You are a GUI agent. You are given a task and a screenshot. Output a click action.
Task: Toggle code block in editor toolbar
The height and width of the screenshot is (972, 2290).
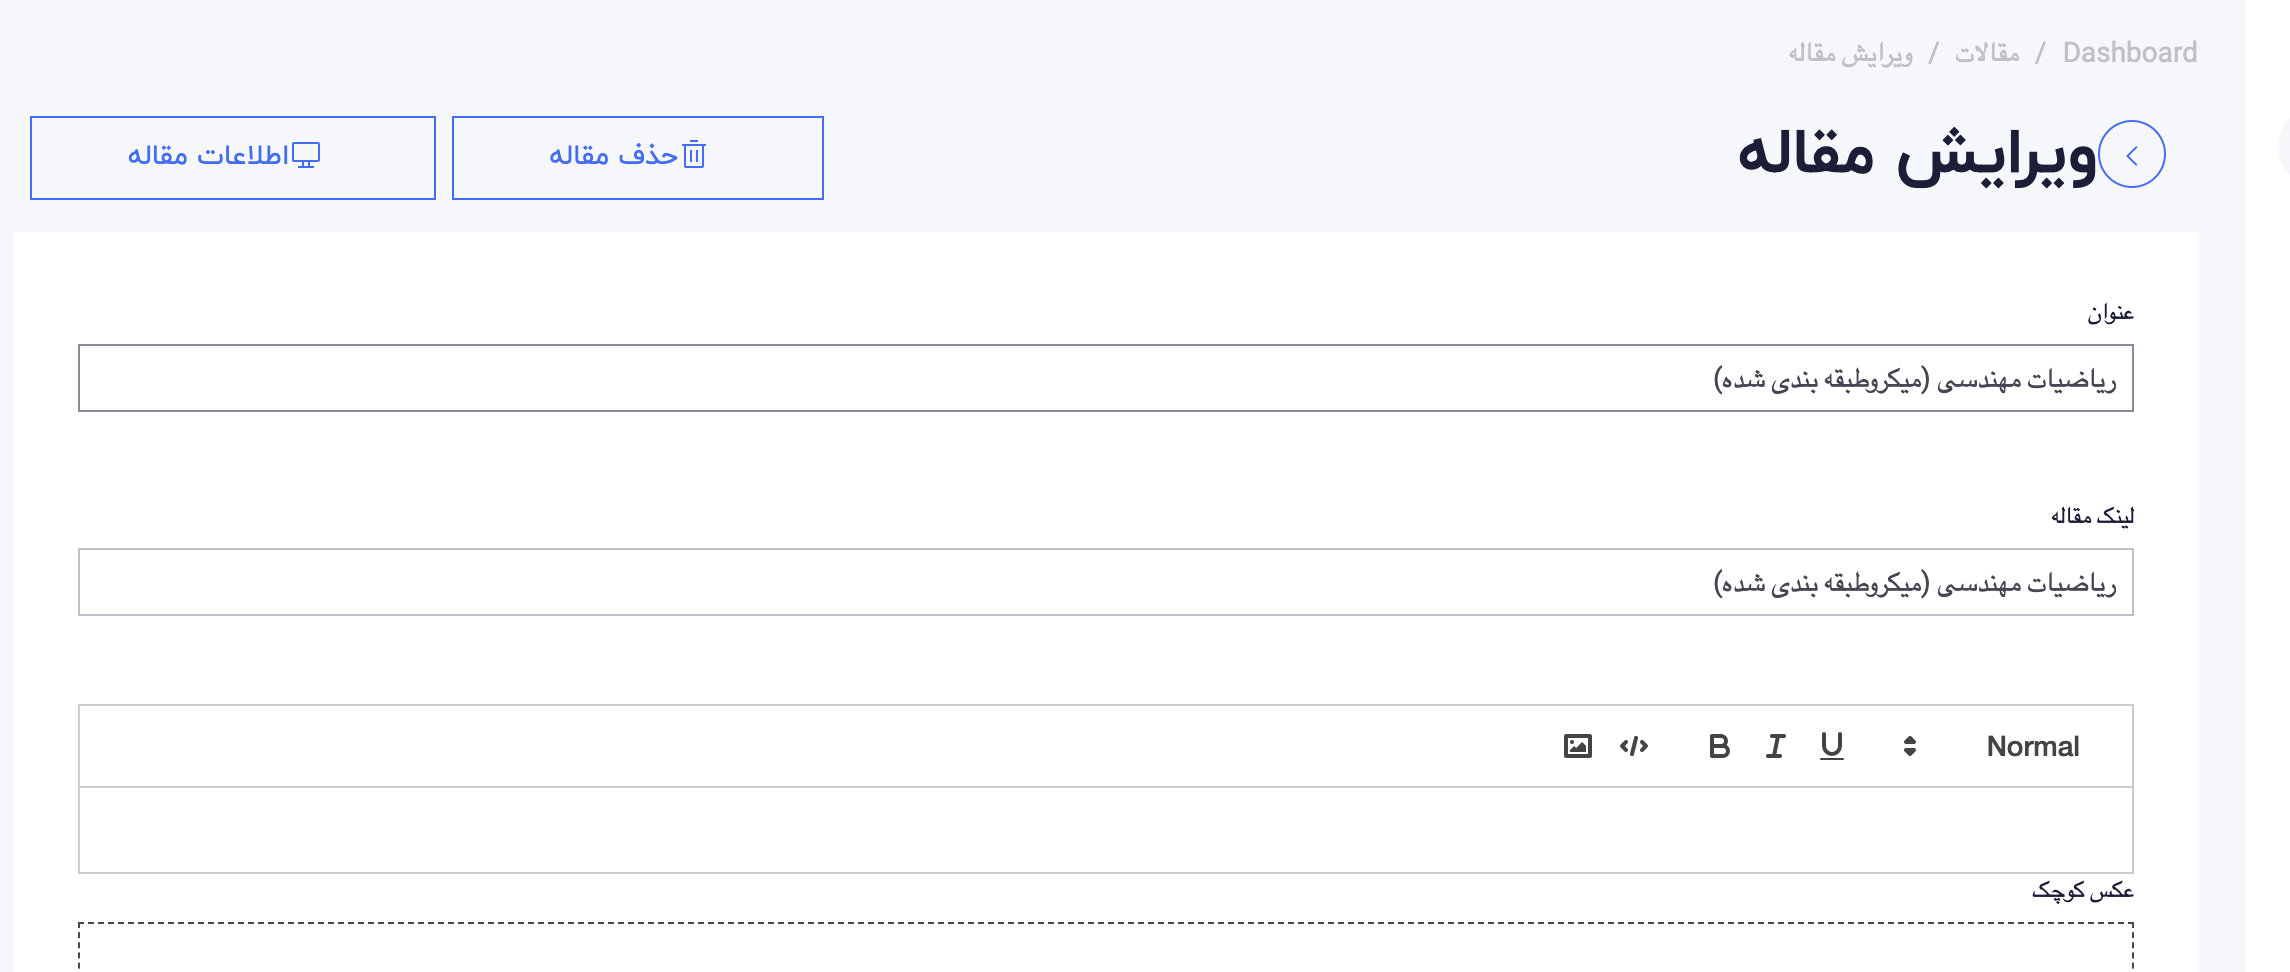click(x=1634, y=746)
